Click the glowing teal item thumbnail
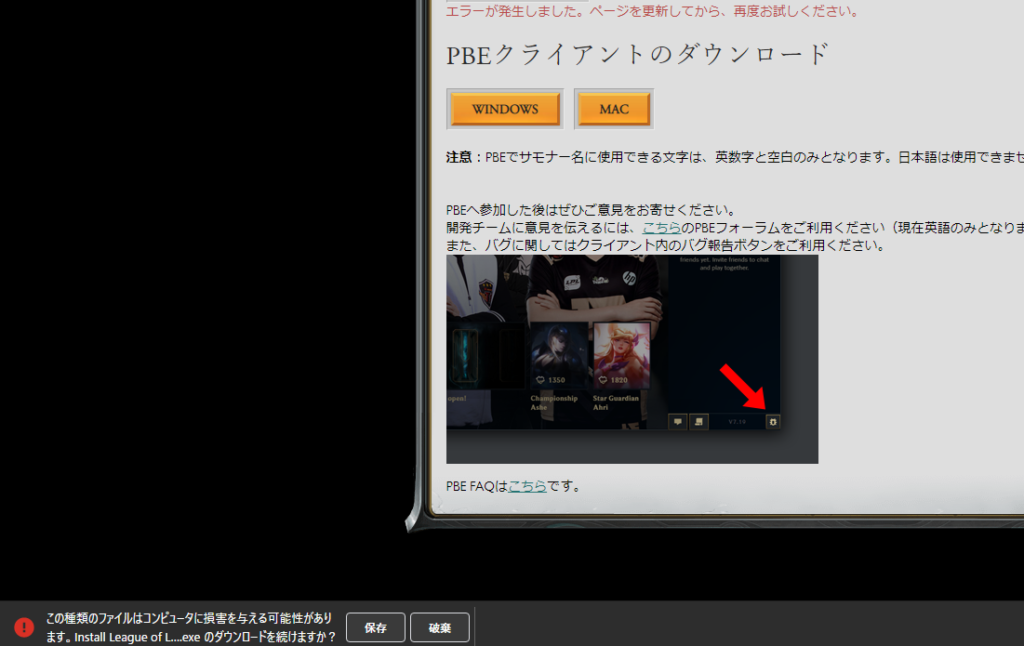Image resolution: width=1024 pixels, height=646 pixels. tap(465, 356)
